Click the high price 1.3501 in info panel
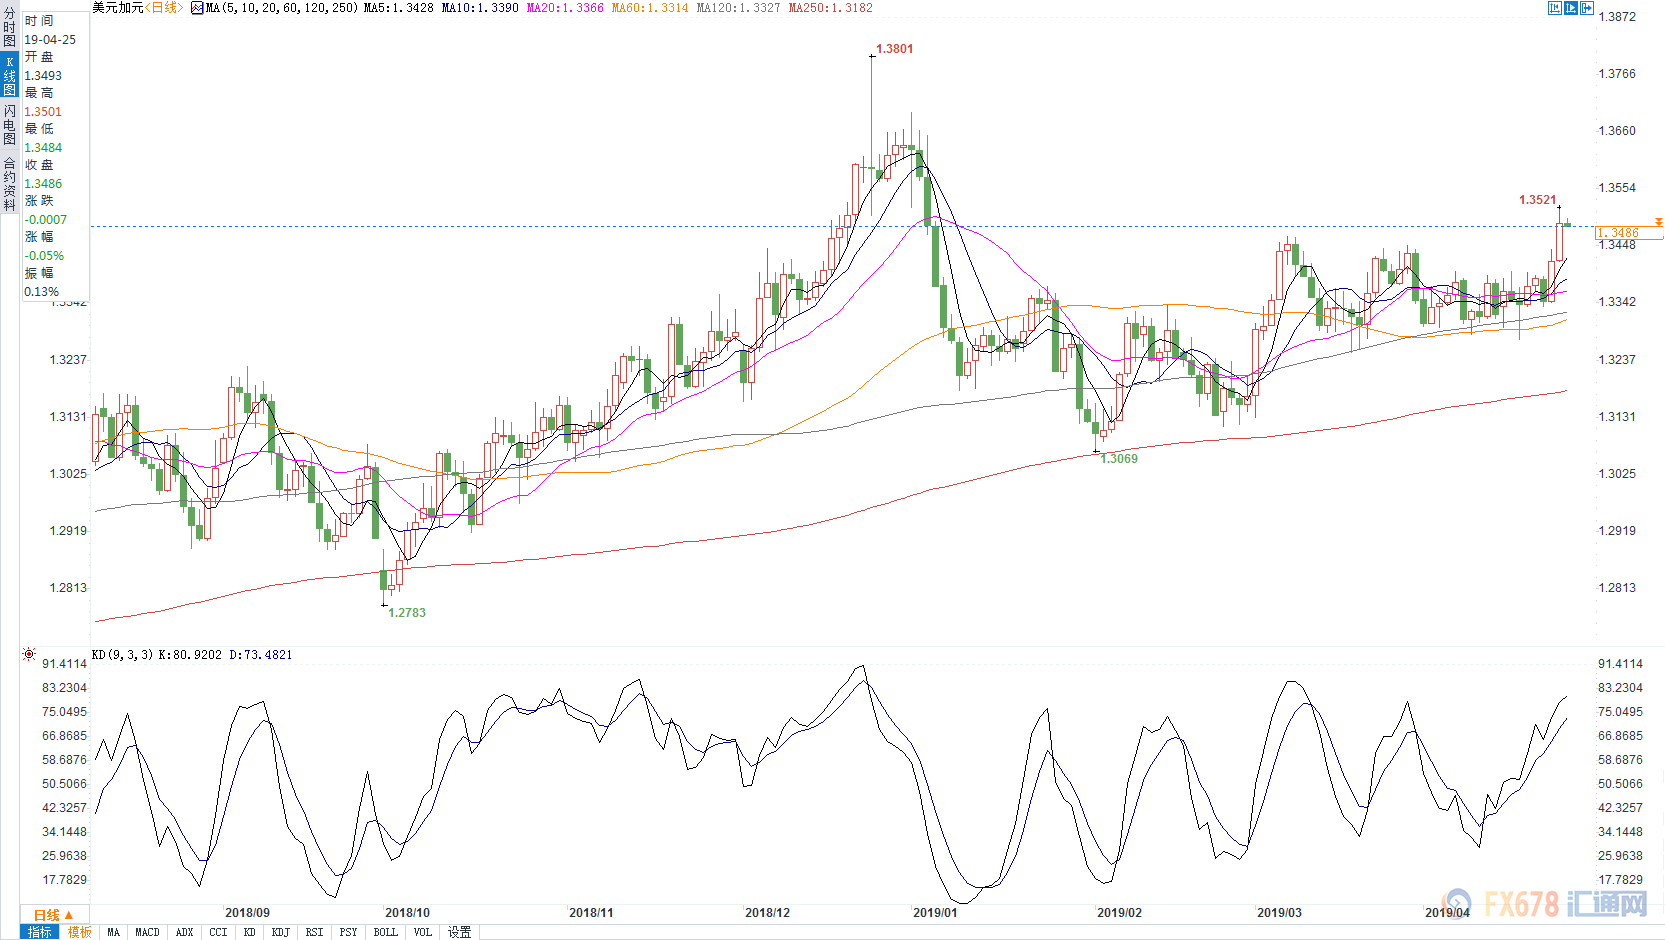The image size is (1665, 940). tap(43, 112)
